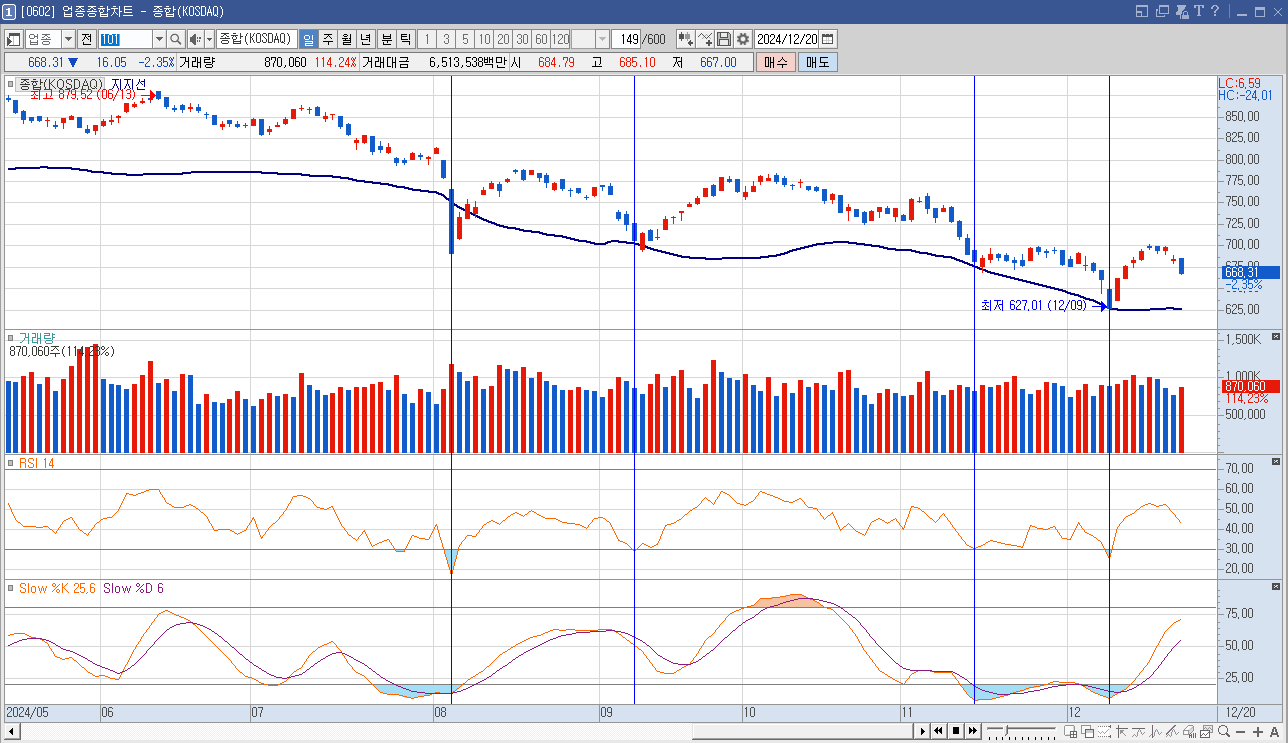The image size is (1288, 743).
Task: Click the bottom arrow-to-corner chart icon
Action: [1121, 732]
